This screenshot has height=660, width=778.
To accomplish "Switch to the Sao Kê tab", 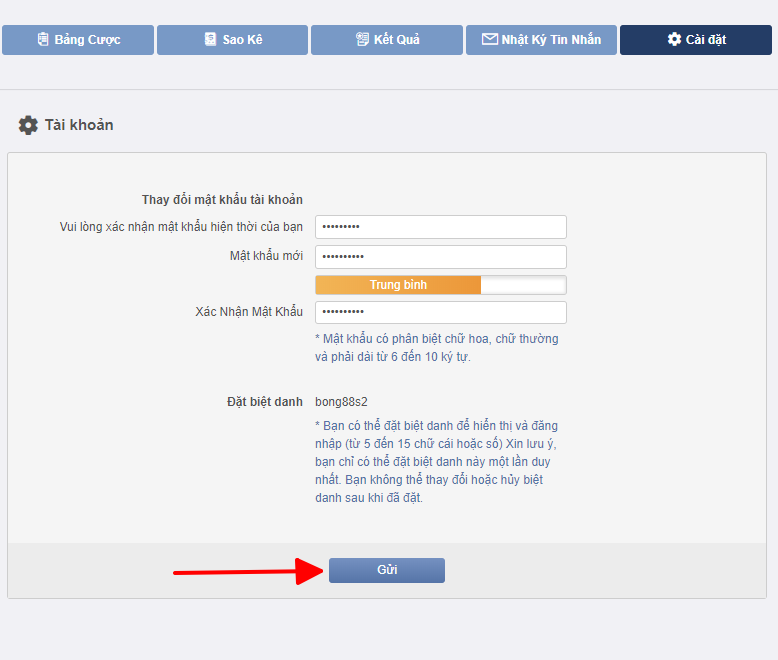I will pyautogui.click(x=232, y=40).
